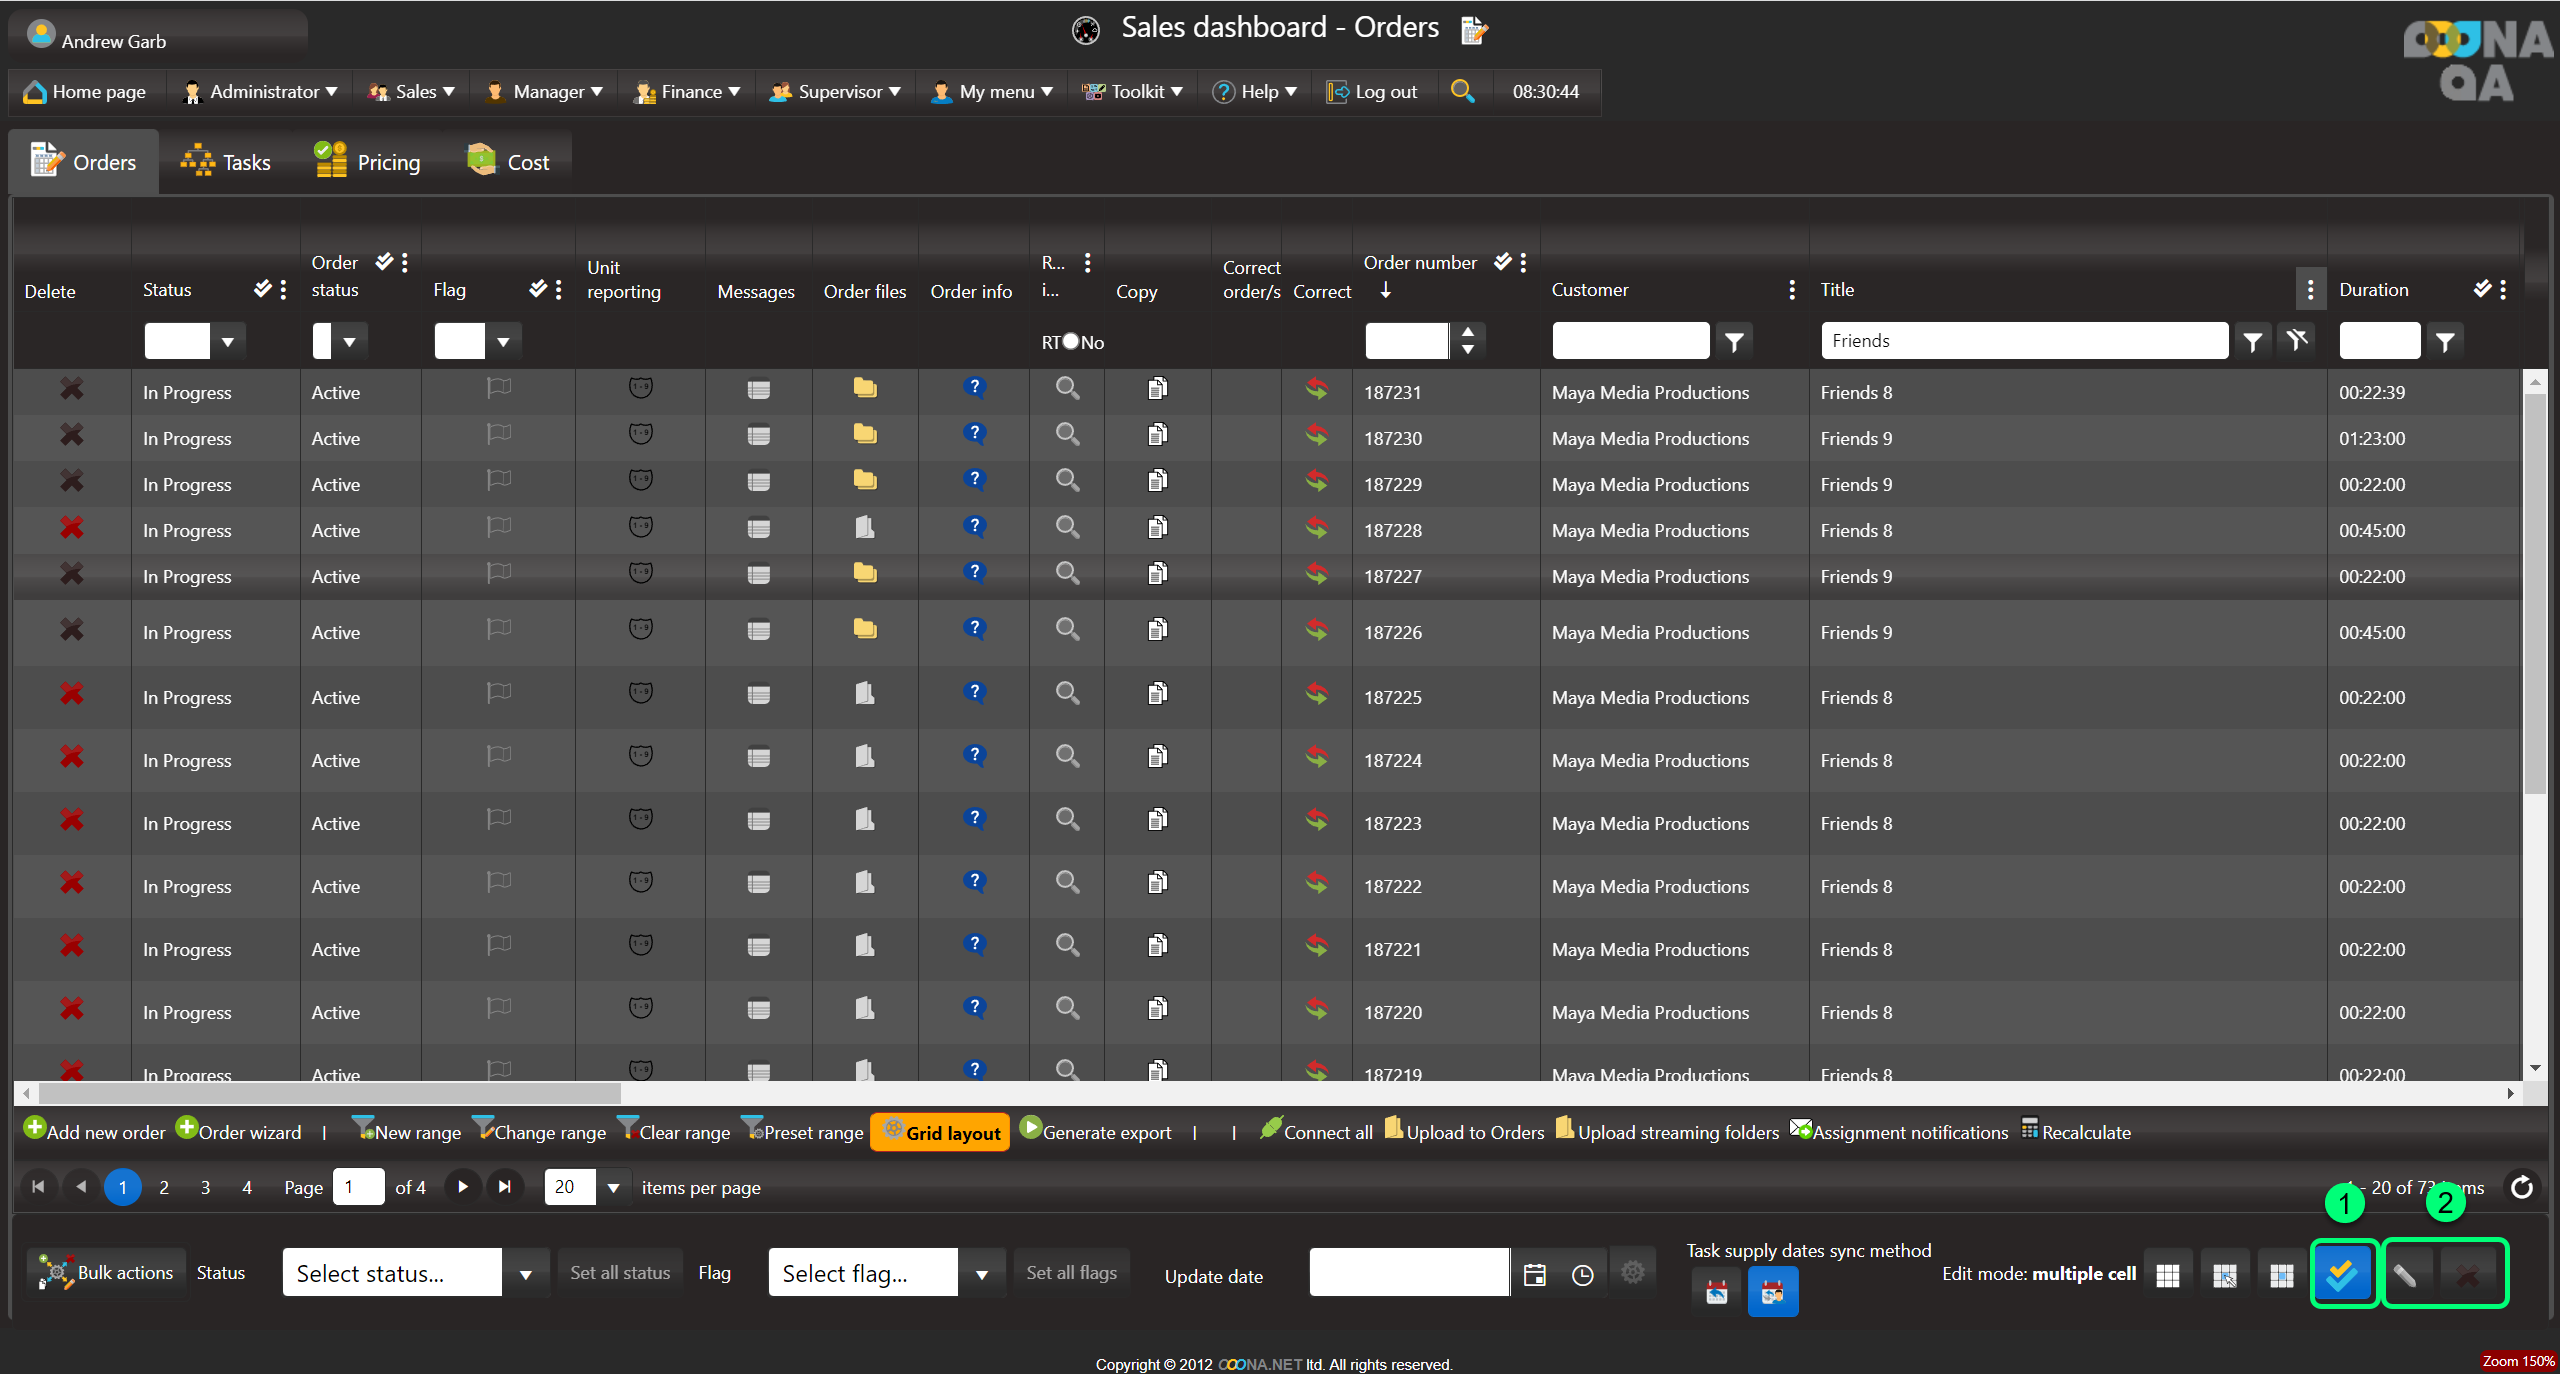Click copy icon for order 187228
The height and width of the screenshot is (1374, 2560).
coord(1157,527)
